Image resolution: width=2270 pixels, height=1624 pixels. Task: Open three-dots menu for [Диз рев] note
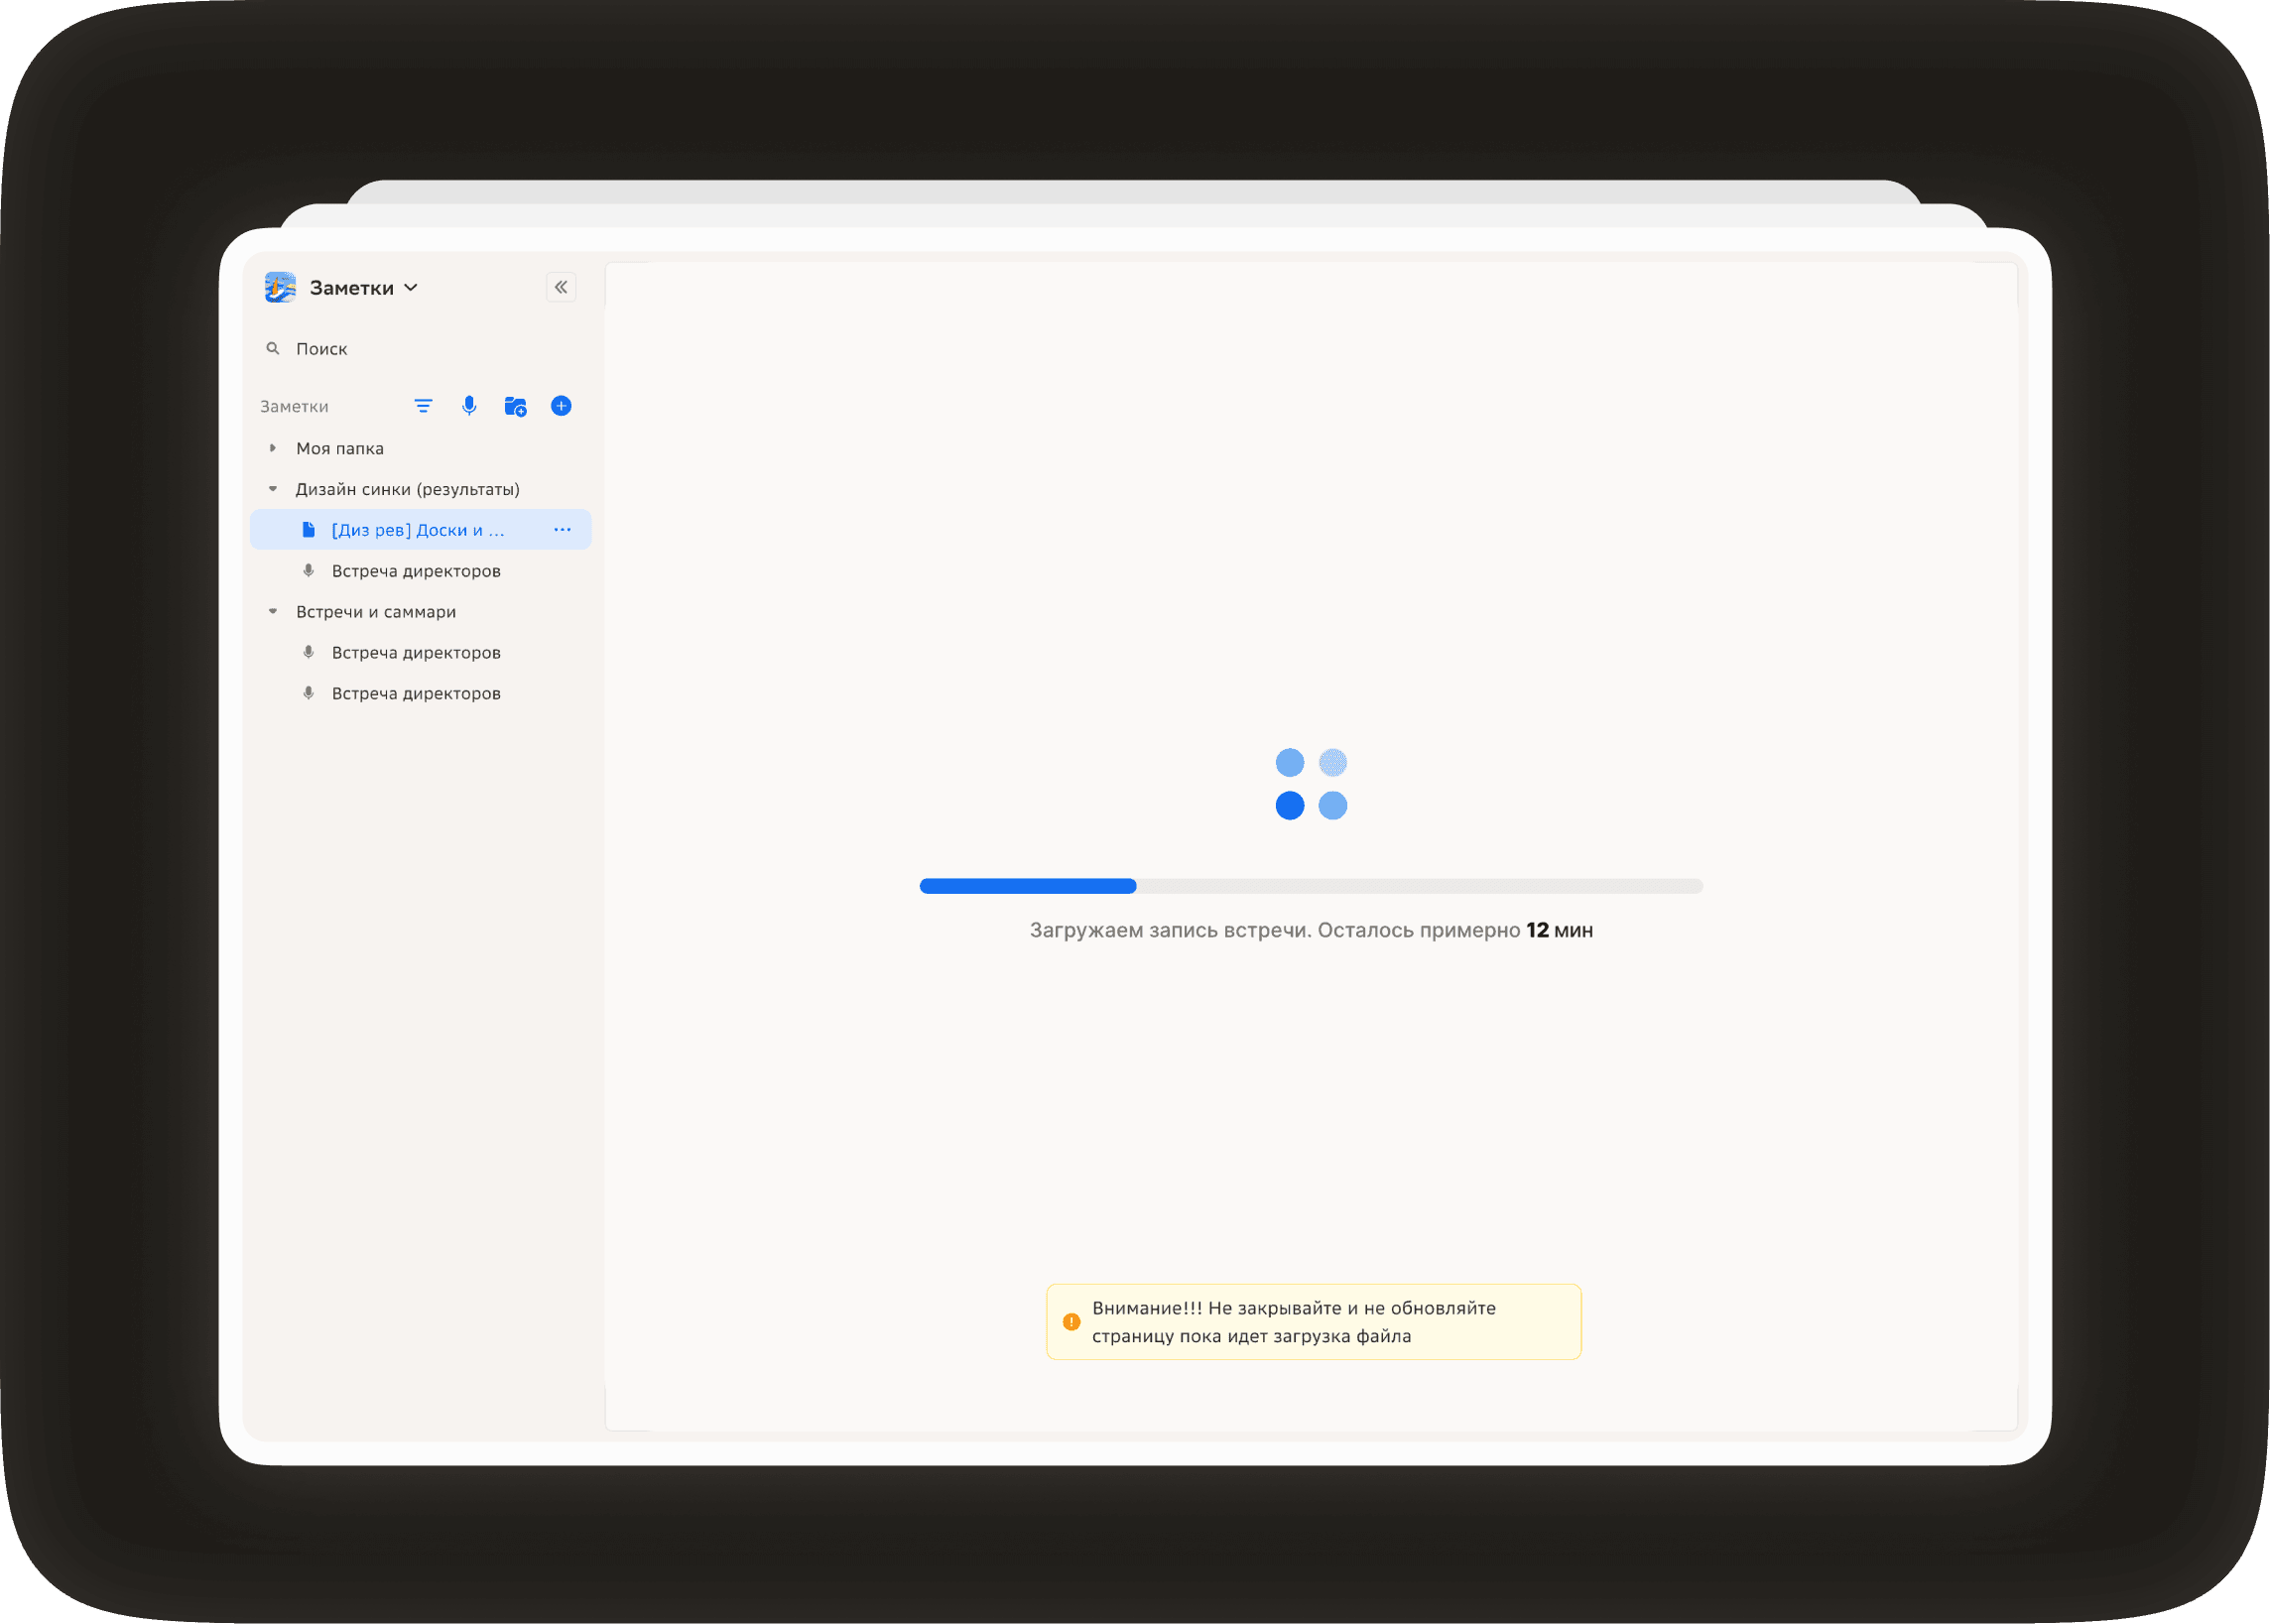tap(562, 530)
